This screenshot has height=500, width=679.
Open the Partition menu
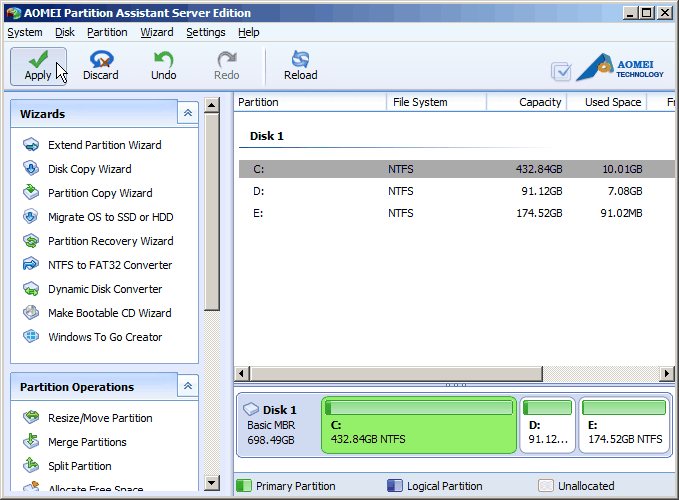[107, 32]
